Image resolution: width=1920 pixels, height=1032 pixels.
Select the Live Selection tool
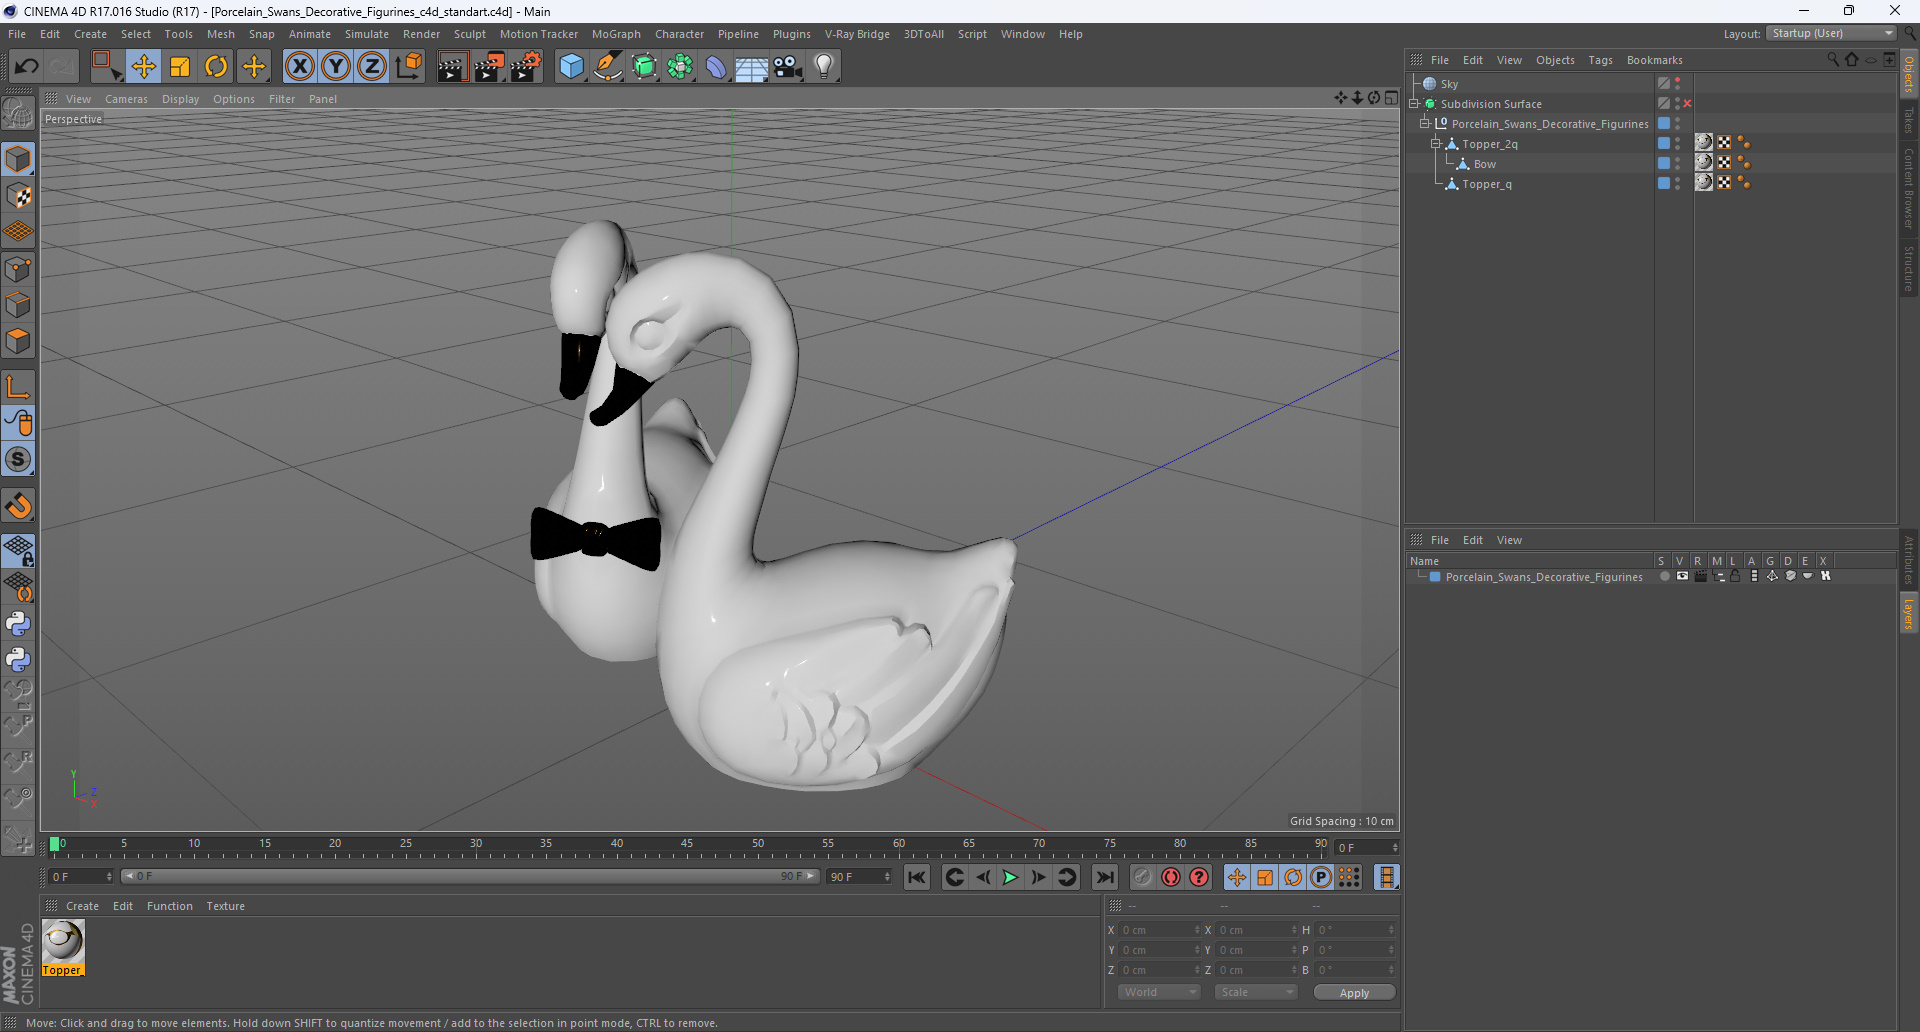pyautogui.click(x=106, y=66)
